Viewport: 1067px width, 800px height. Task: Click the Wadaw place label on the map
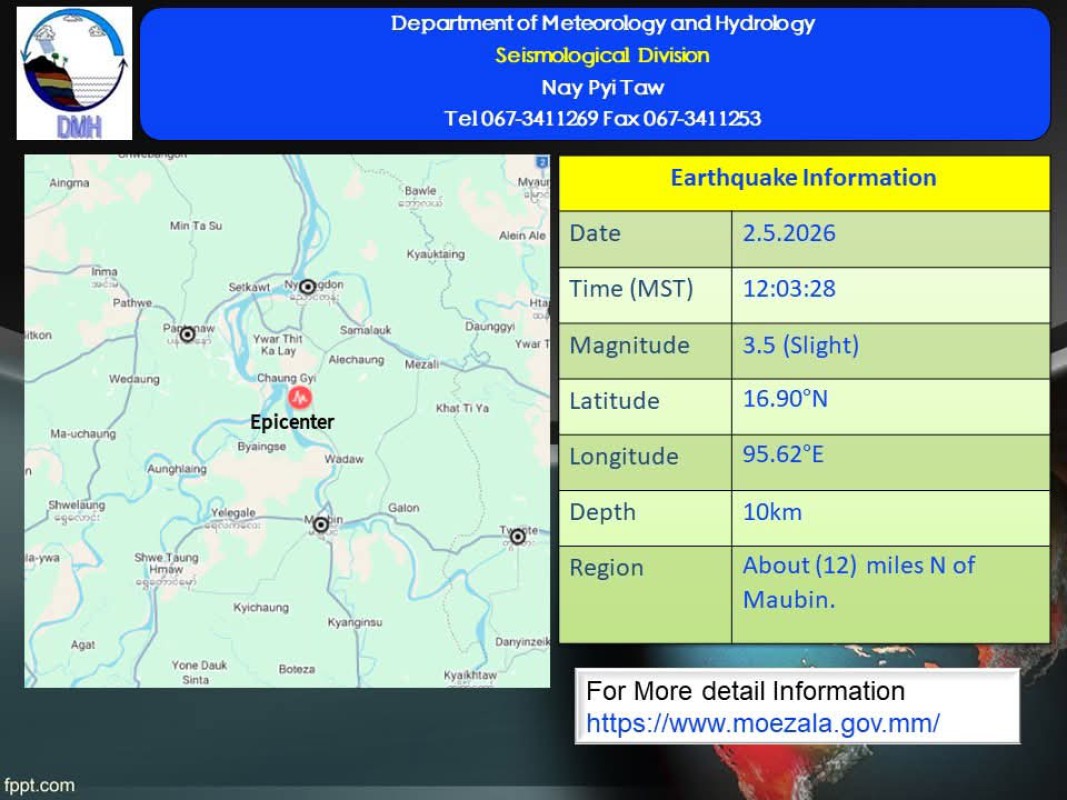[344, 459]
